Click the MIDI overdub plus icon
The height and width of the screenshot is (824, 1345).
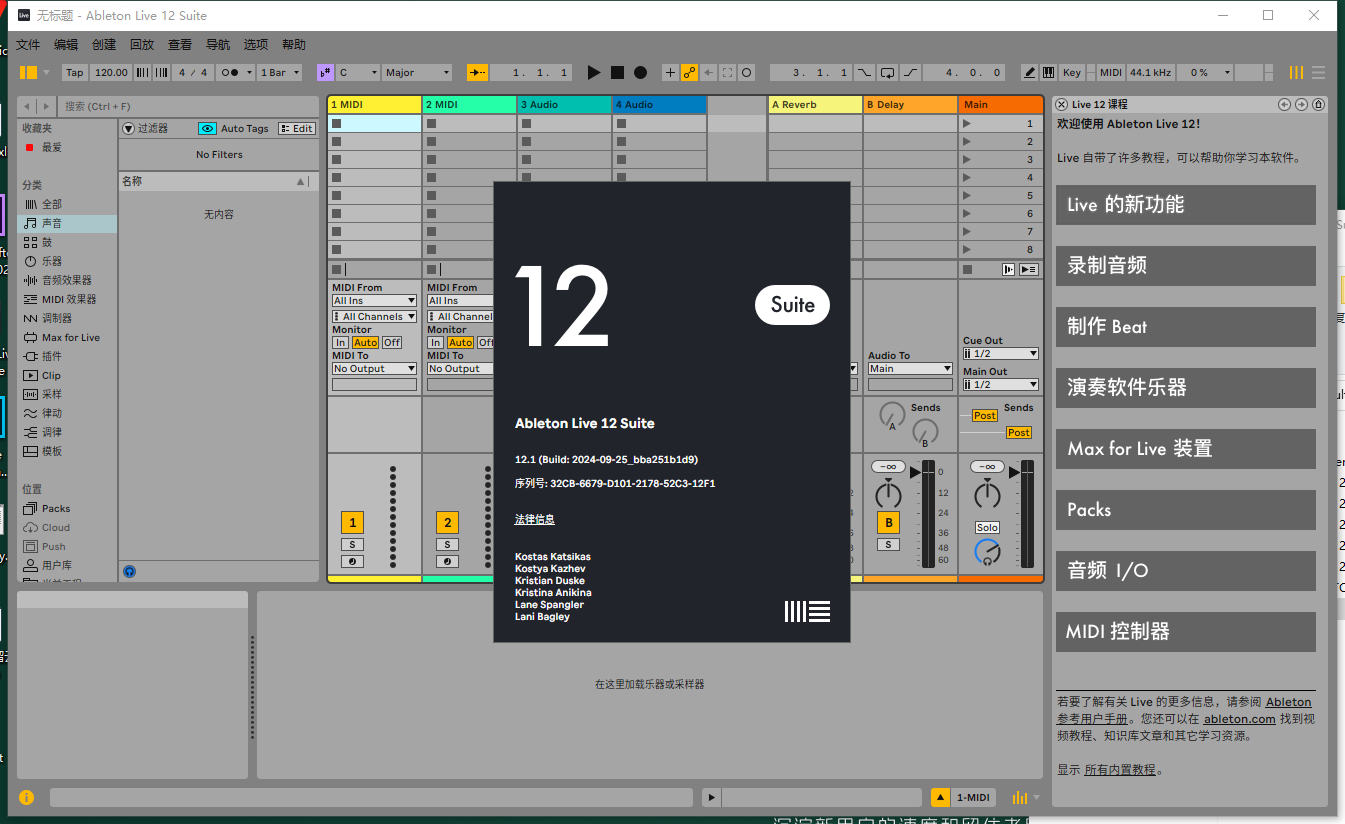point(670,72)
